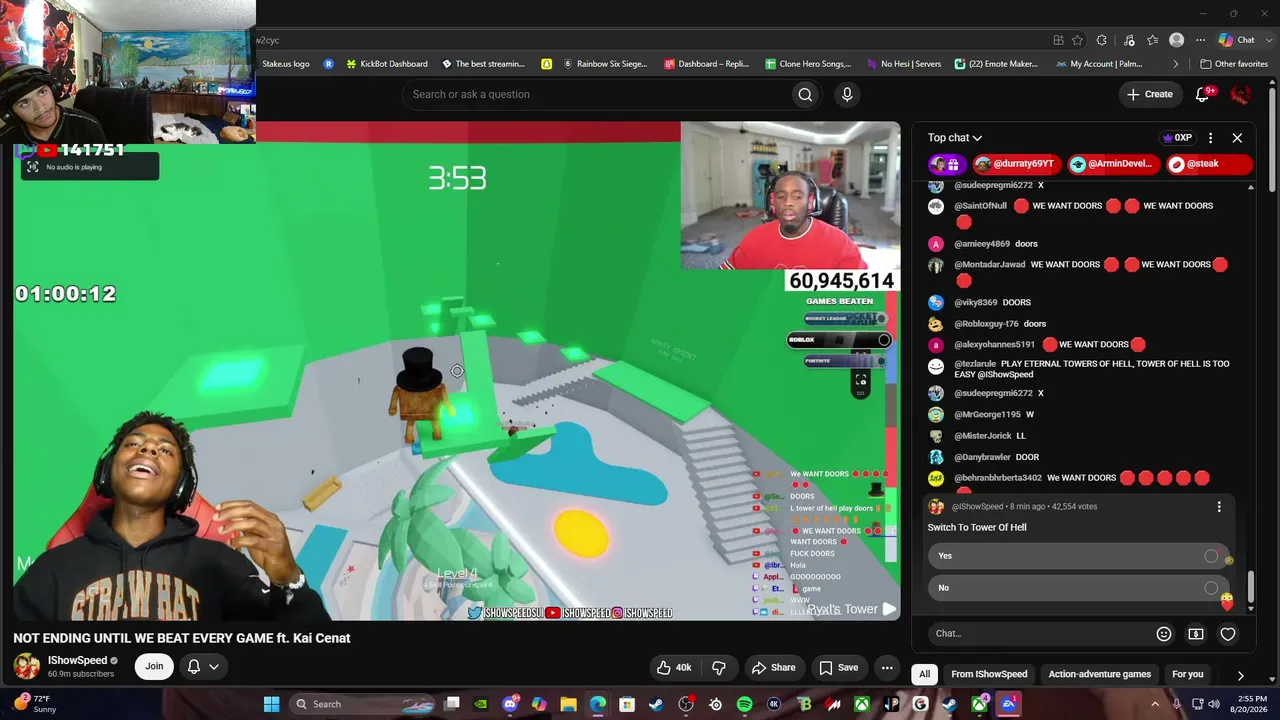Like the video with thumbs up

(x=676, y=668)
